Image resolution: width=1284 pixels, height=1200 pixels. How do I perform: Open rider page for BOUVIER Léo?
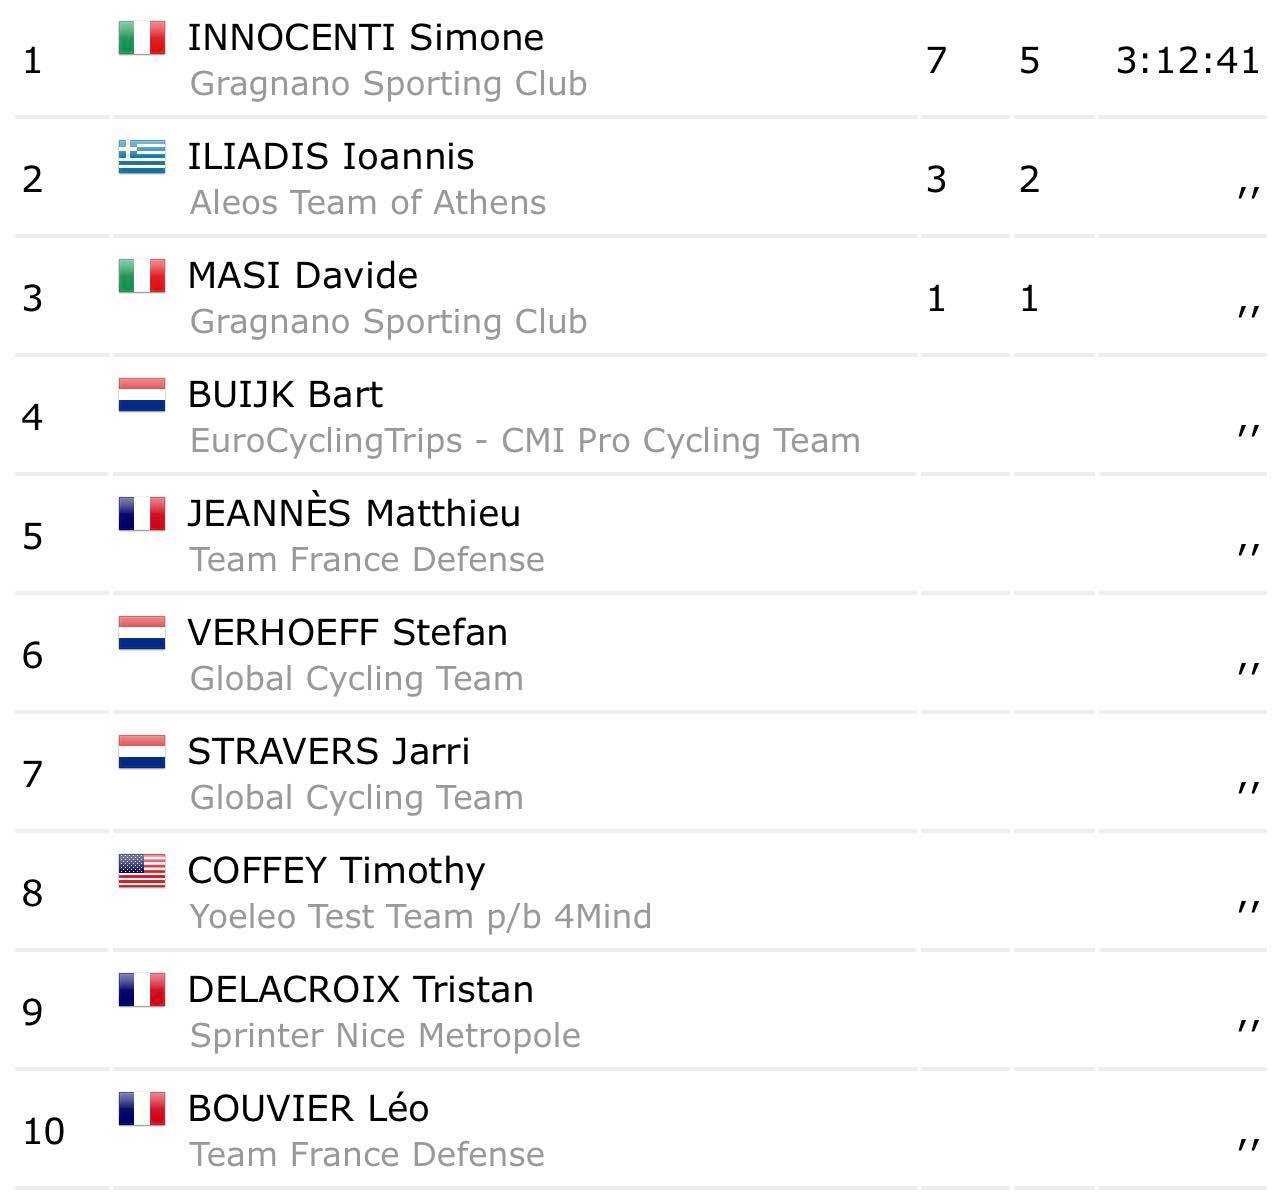tap(308, 1109)
